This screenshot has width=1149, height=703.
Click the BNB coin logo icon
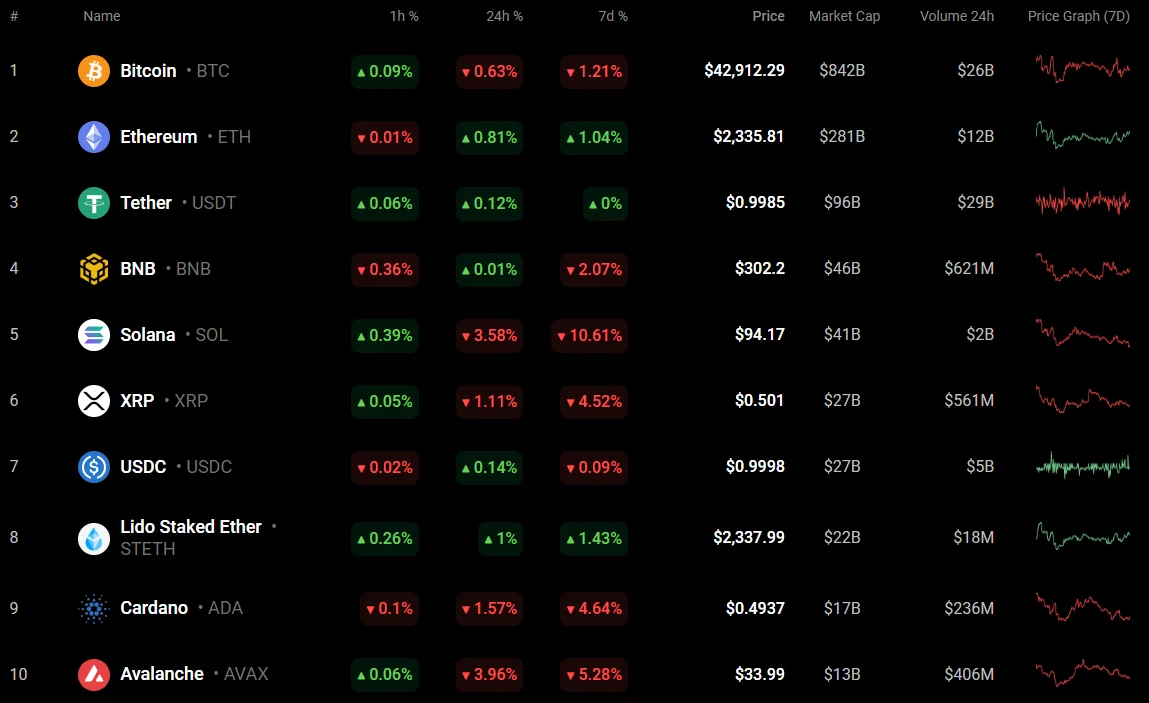pyautogui.click(x=94, y=269)
